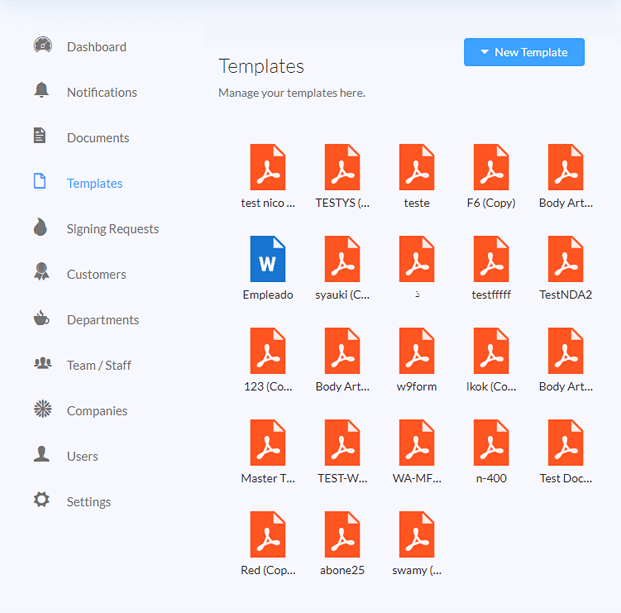Click the Companies snowflake icon
621x613 pixels.
coord(43,409)
